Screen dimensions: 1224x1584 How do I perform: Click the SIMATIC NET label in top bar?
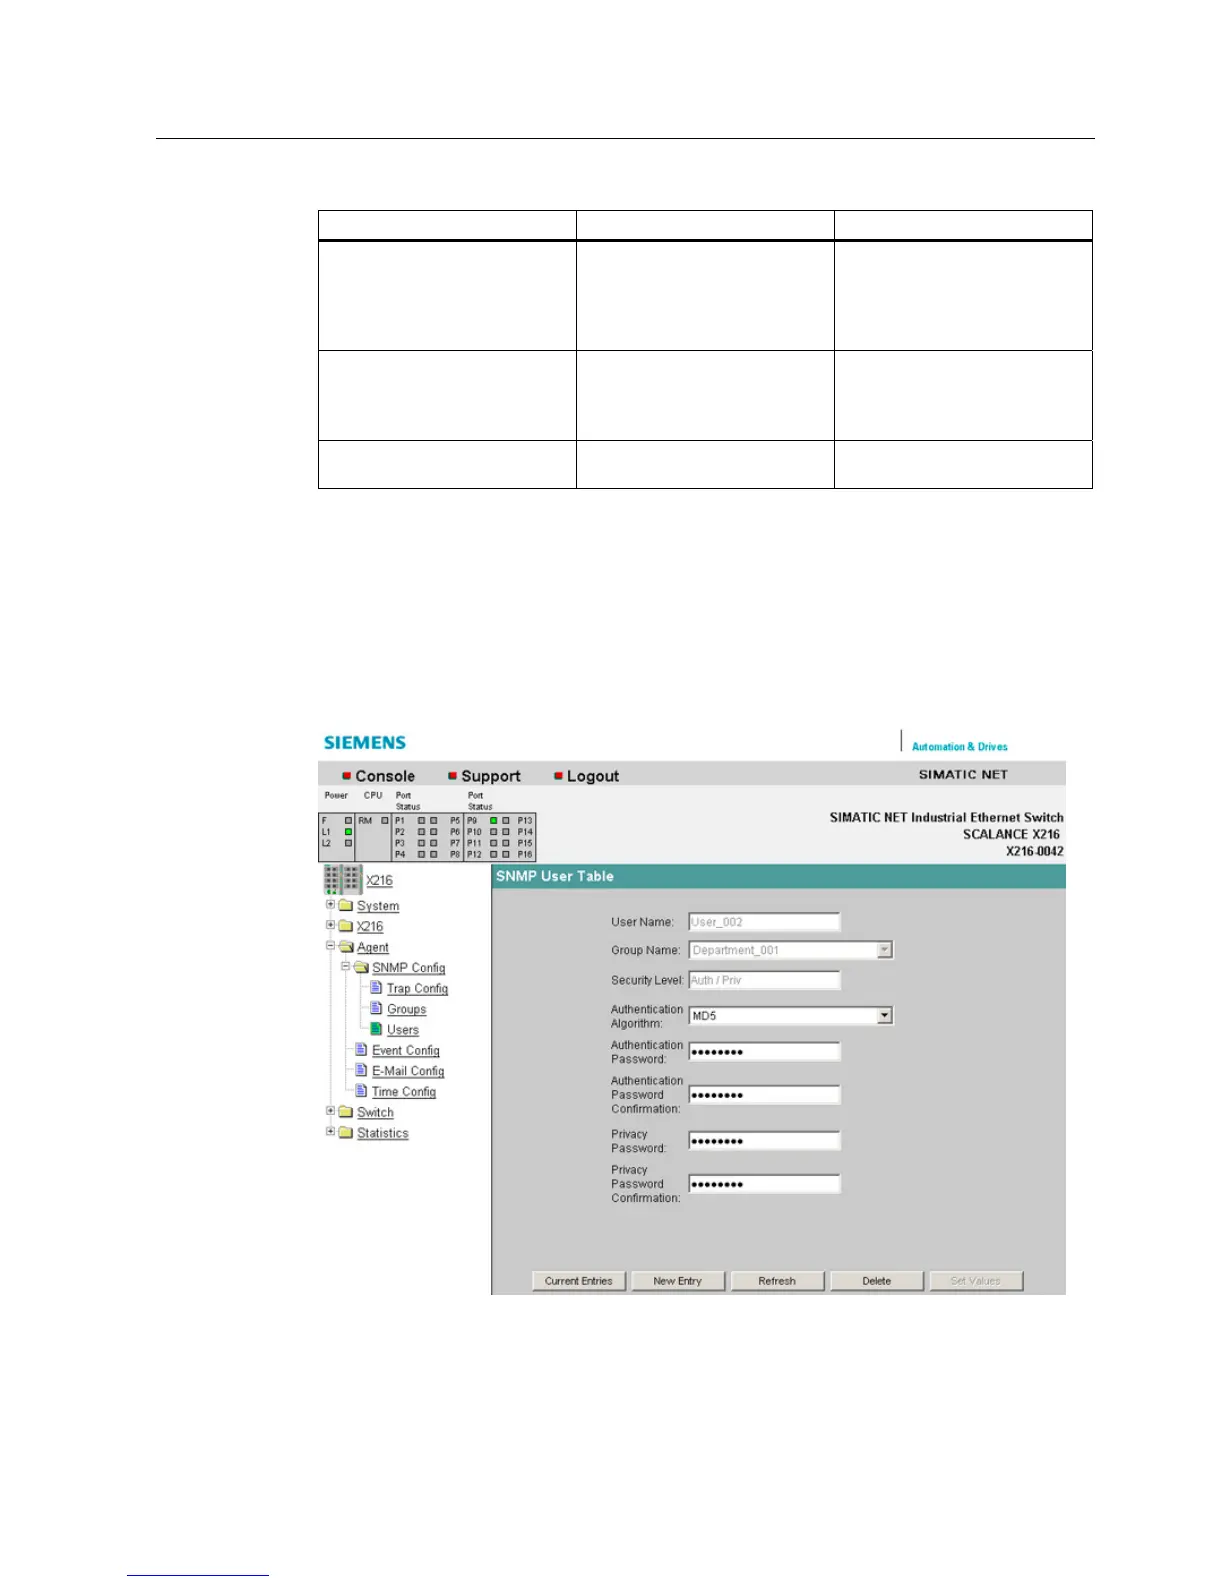point(963,774)
